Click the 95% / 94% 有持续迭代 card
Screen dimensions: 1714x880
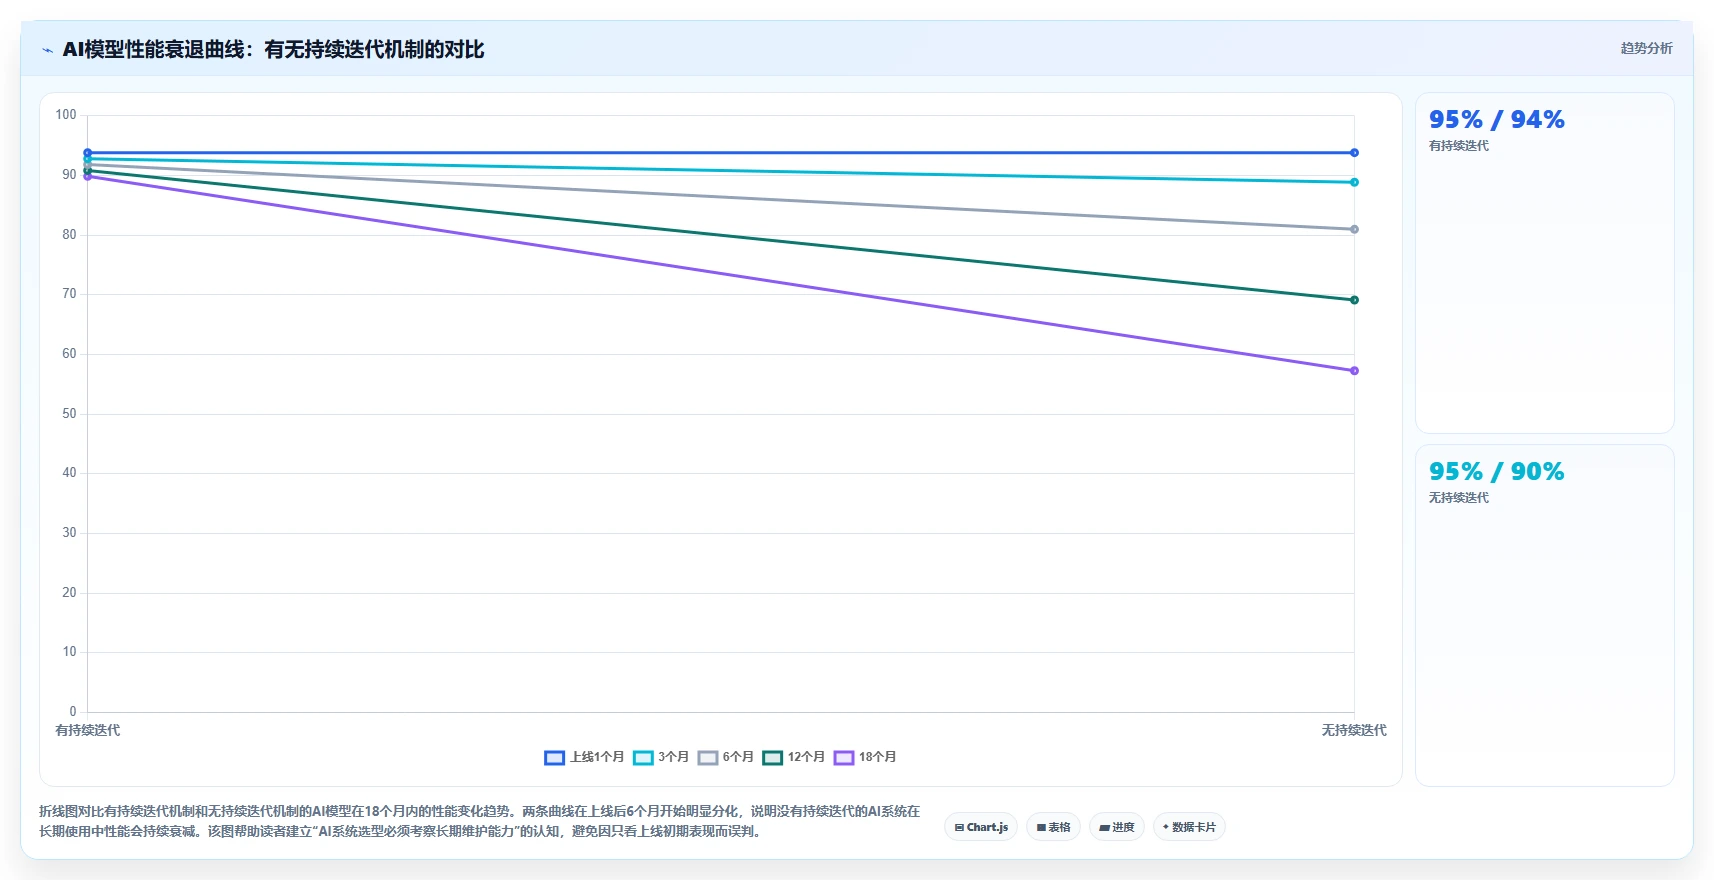pyautogui.click(x=1545, y=263)
